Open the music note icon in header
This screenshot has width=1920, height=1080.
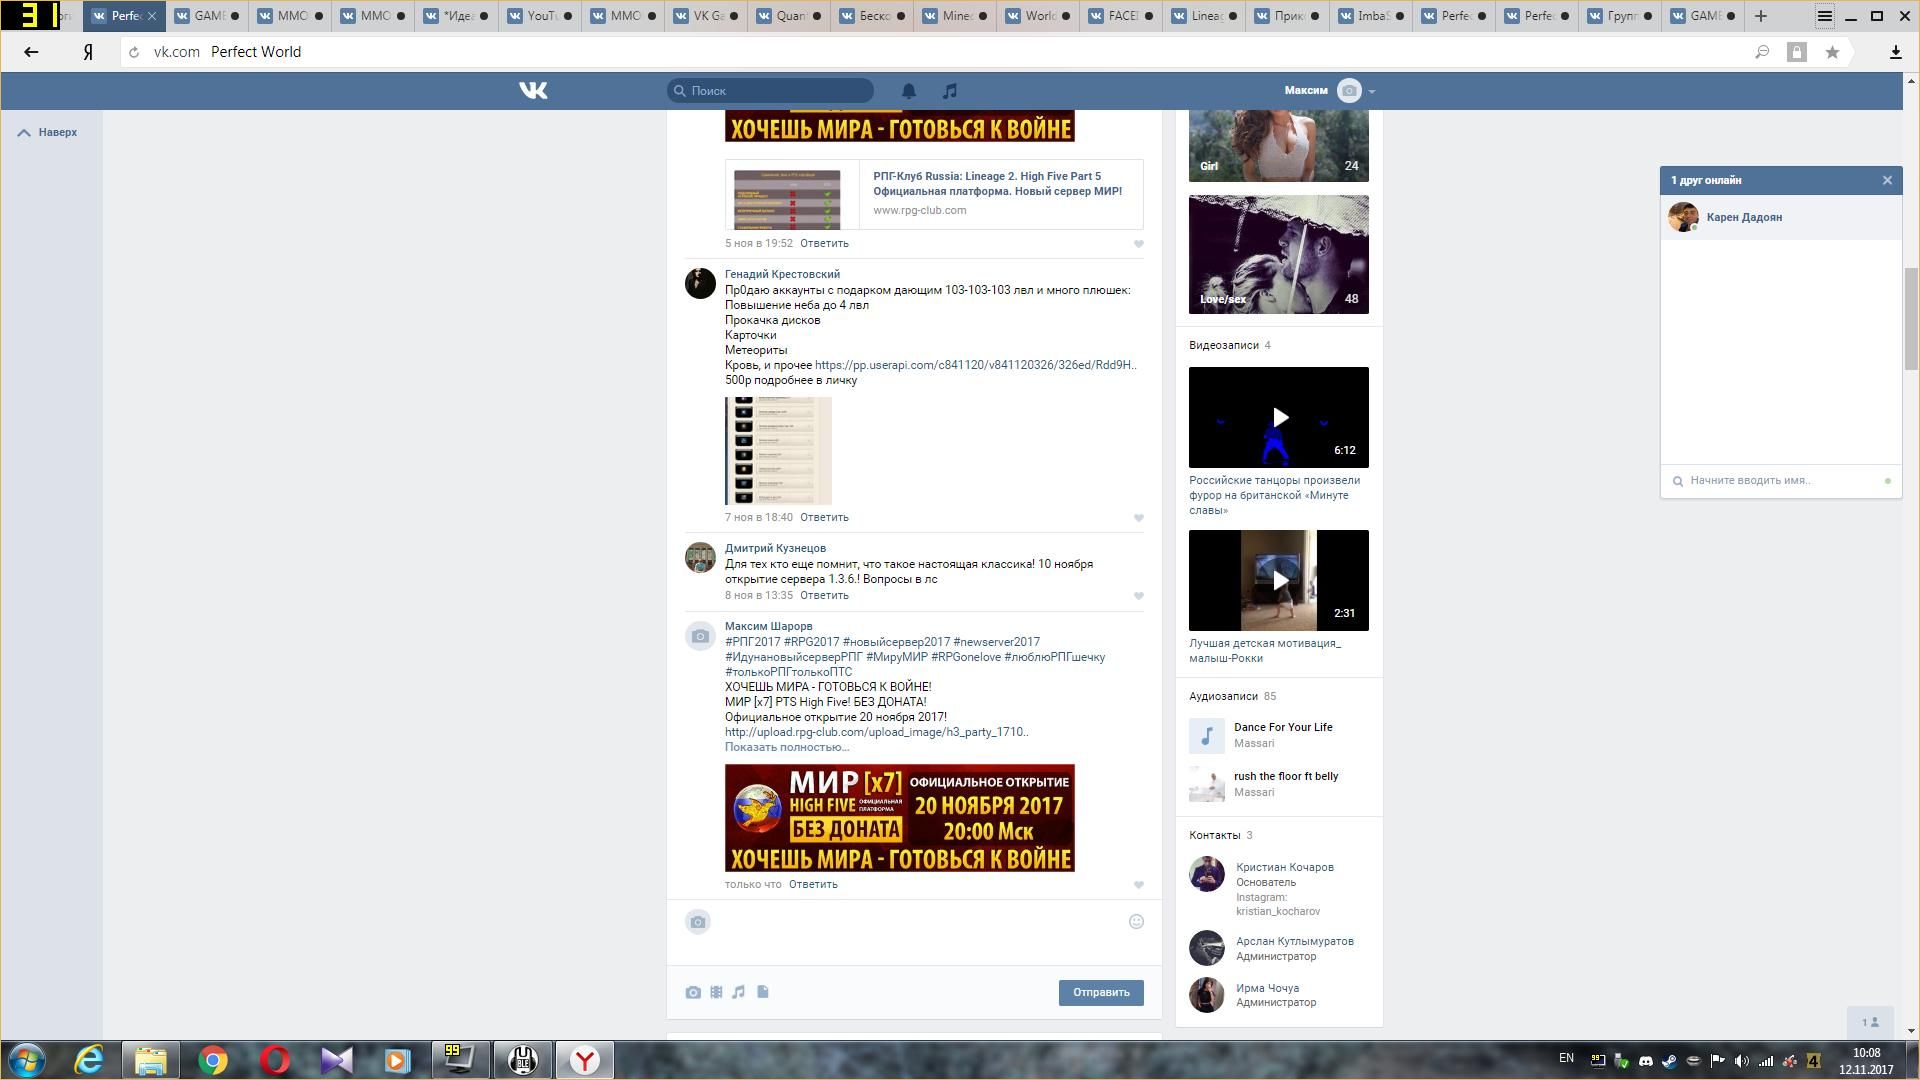pyautogui.click(x=950, y=91)
